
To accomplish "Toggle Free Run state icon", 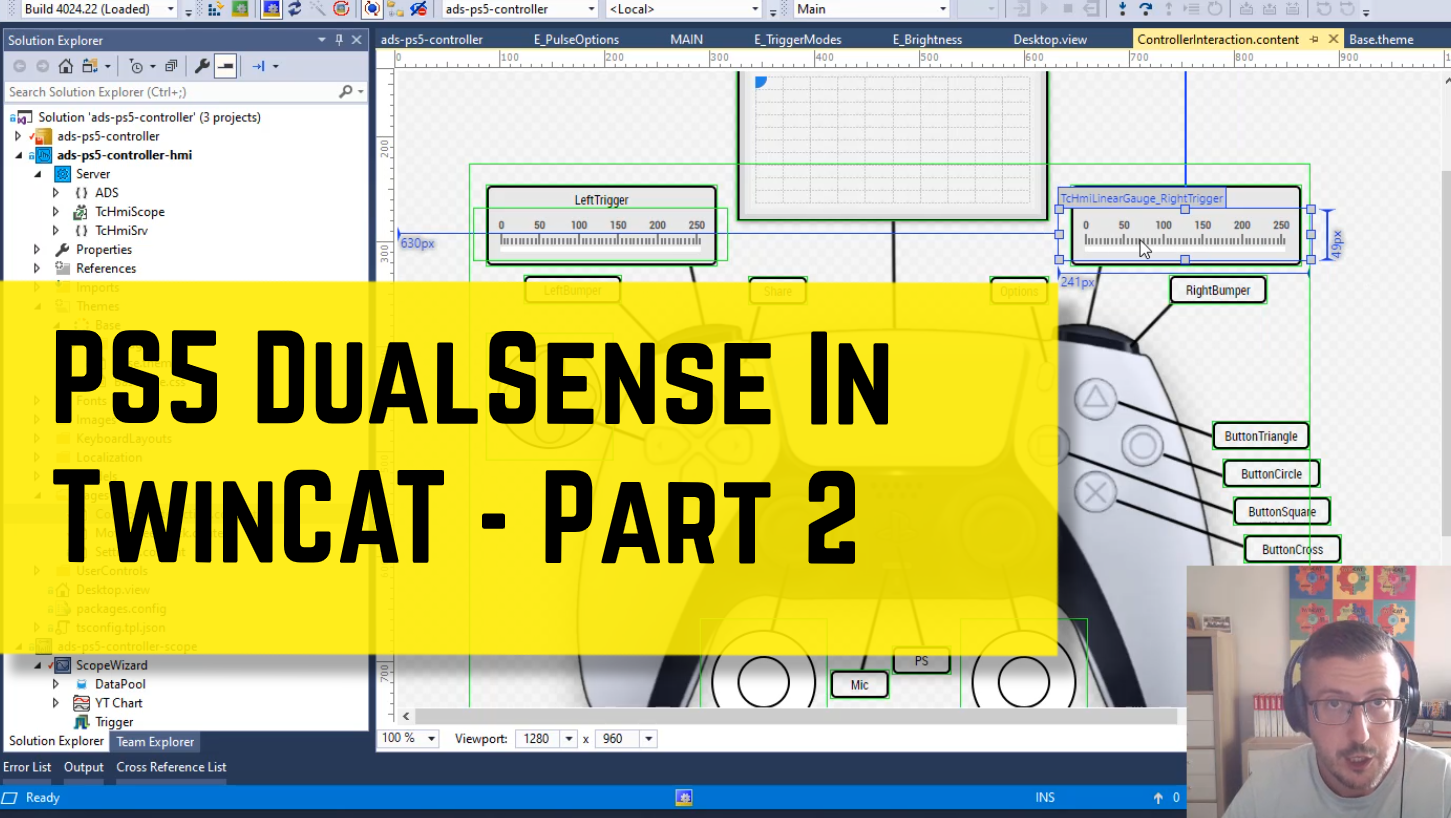I will coord(341,9).
